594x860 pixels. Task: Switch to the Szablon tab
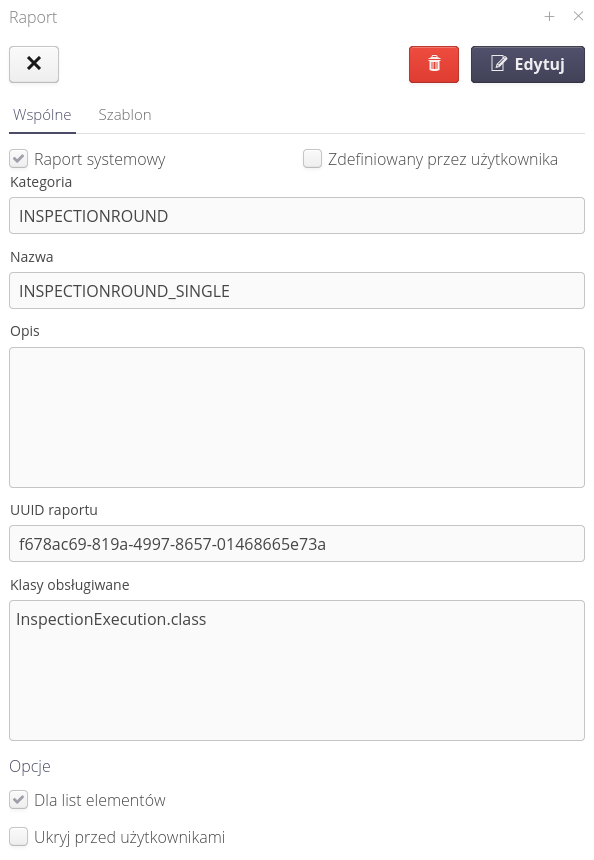[x=124, y=115]
